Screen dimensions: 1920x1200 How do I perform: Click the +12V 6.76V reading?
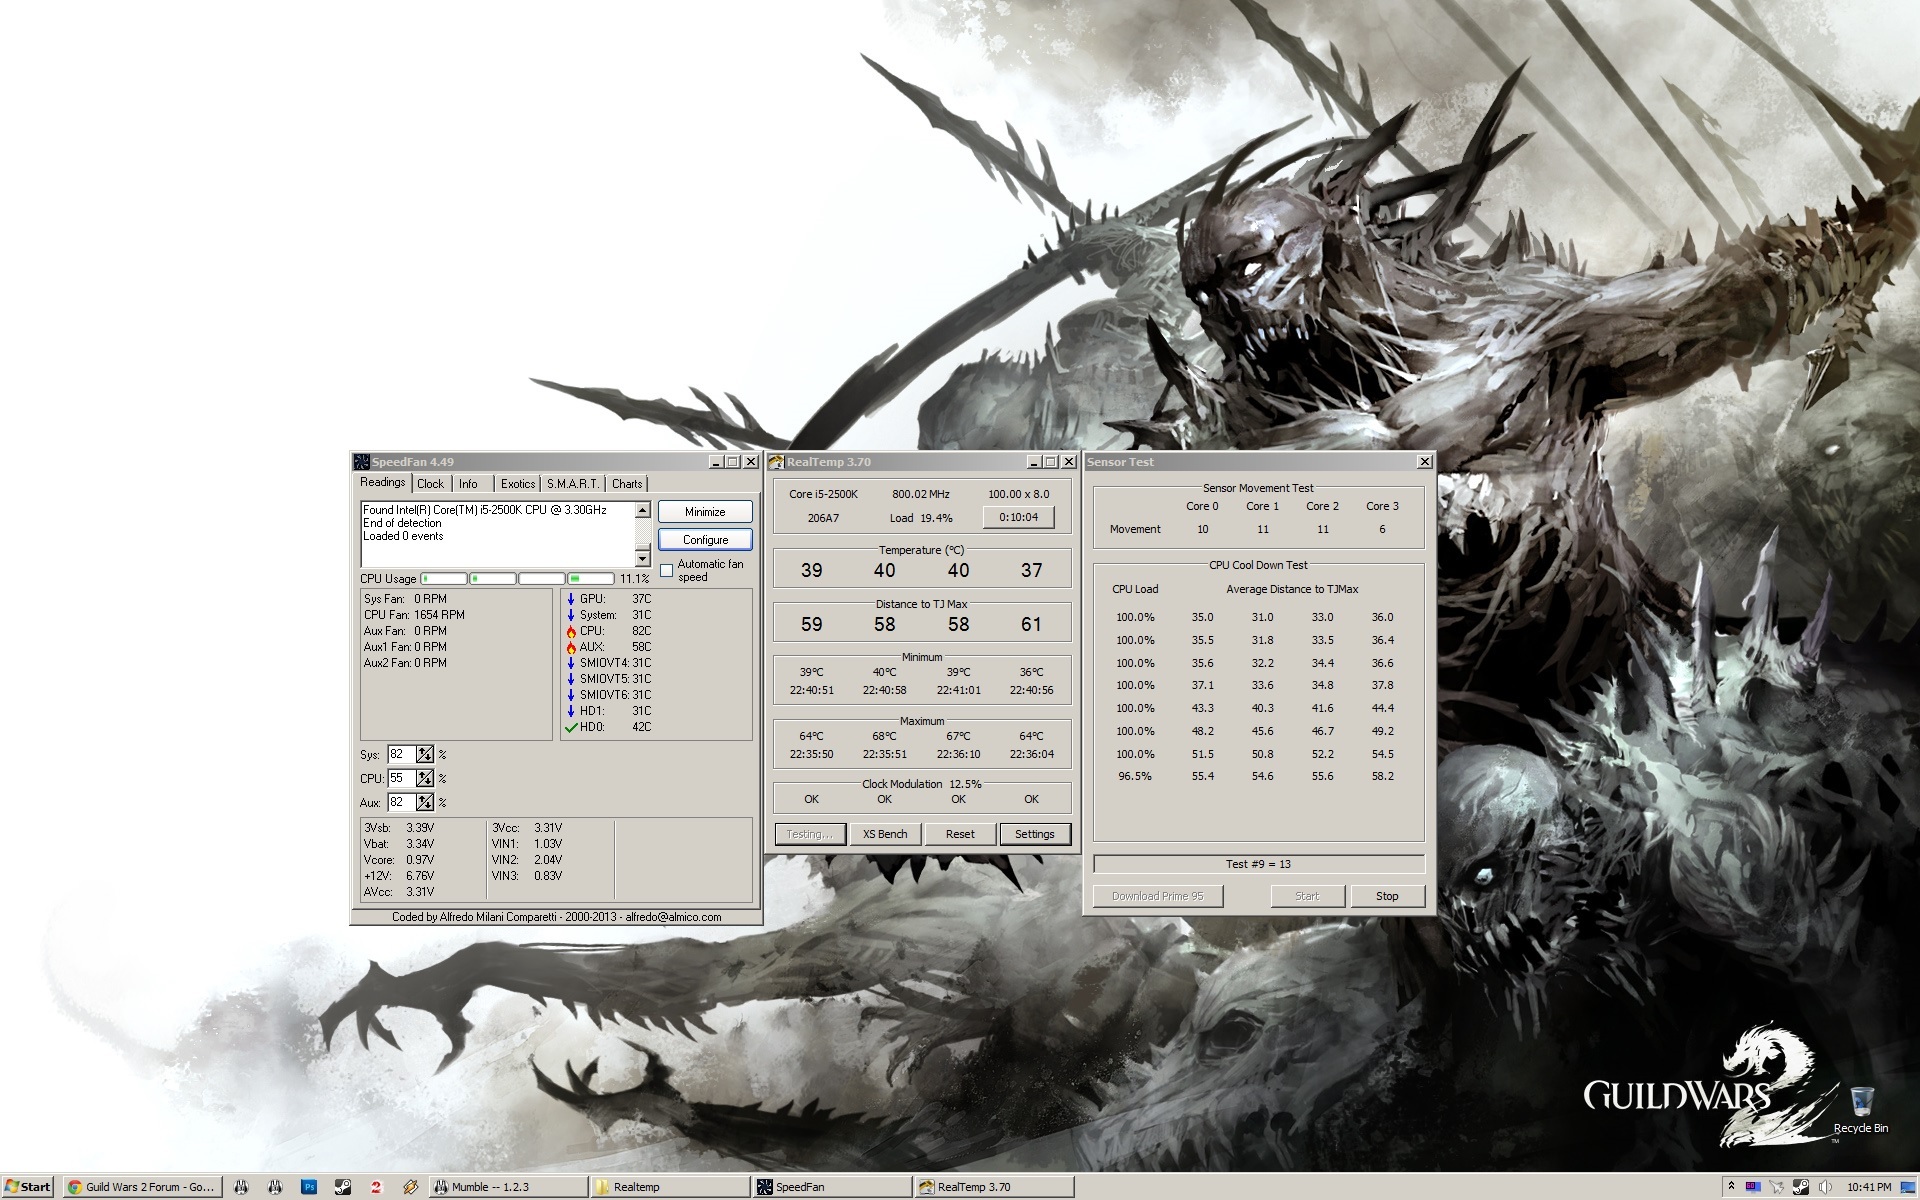pyautogui.click(x=399, y=876)
